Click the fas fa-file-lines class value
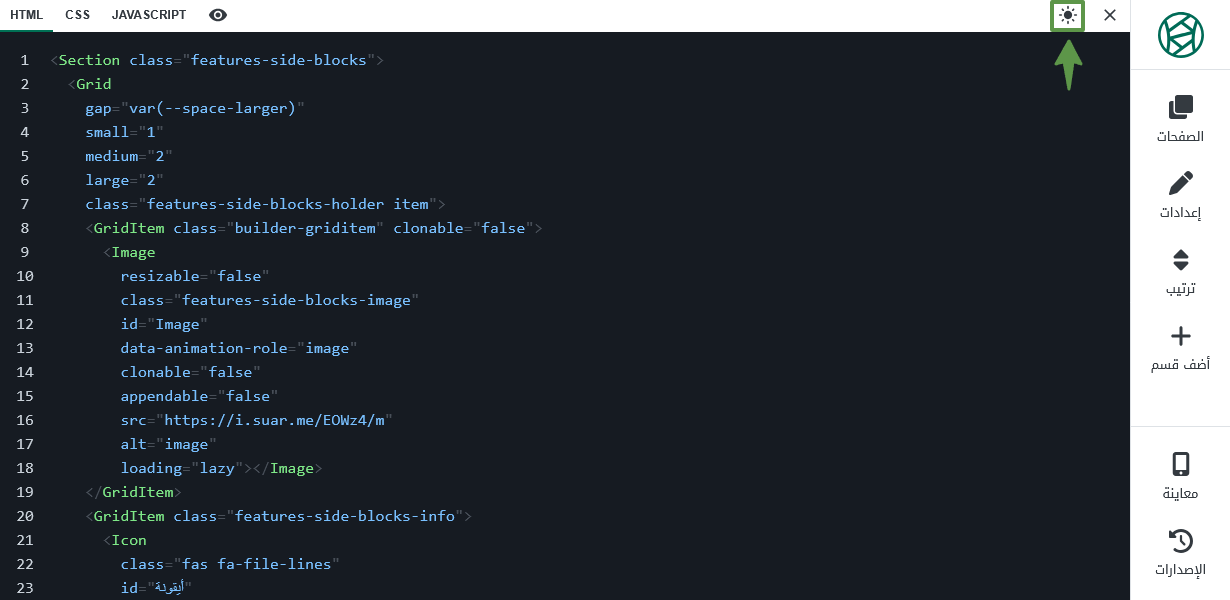1230x600 pixels. click(x=256, y=564)
